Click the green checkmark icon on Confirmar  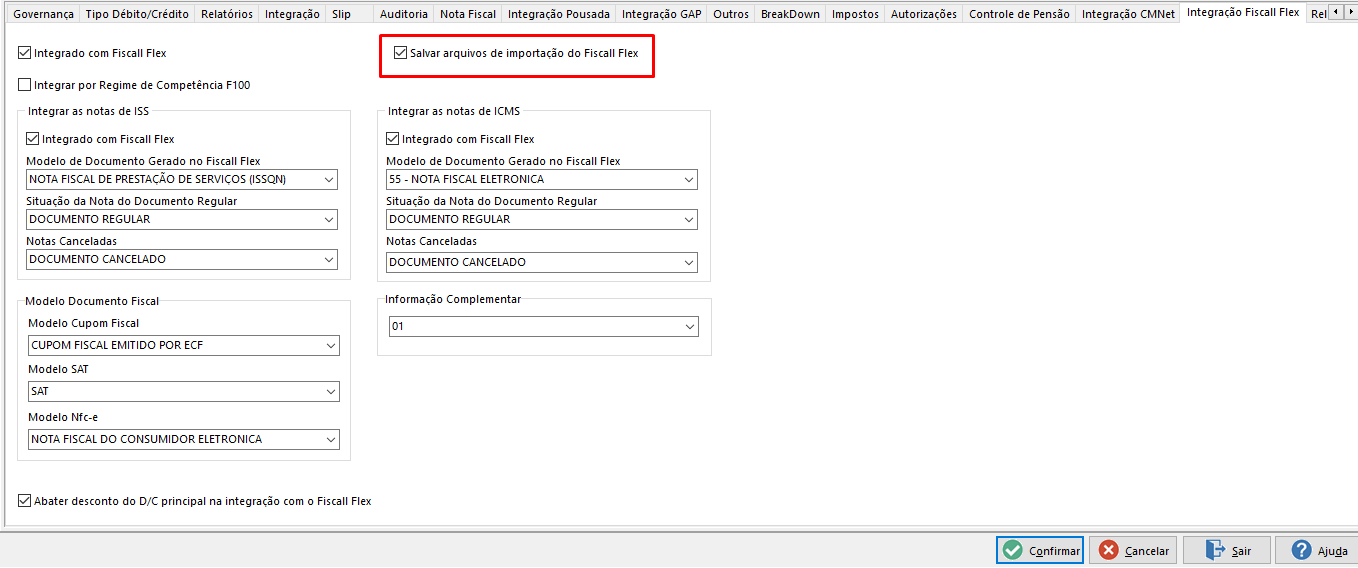pos(1013,550)
